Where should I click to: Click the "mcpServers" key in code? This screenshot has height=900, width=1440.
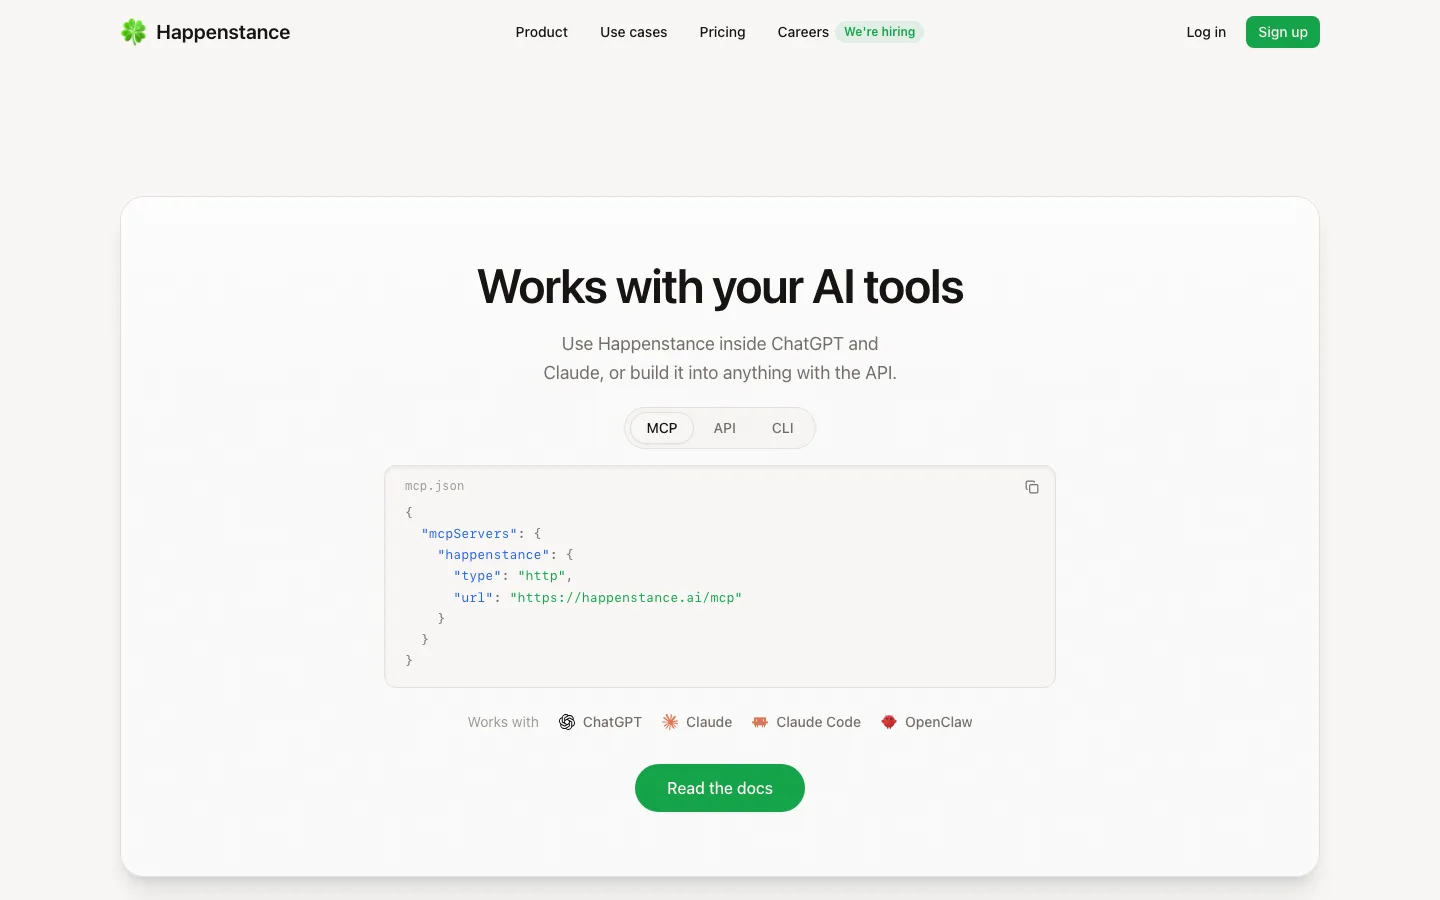[x=469, y=534]
